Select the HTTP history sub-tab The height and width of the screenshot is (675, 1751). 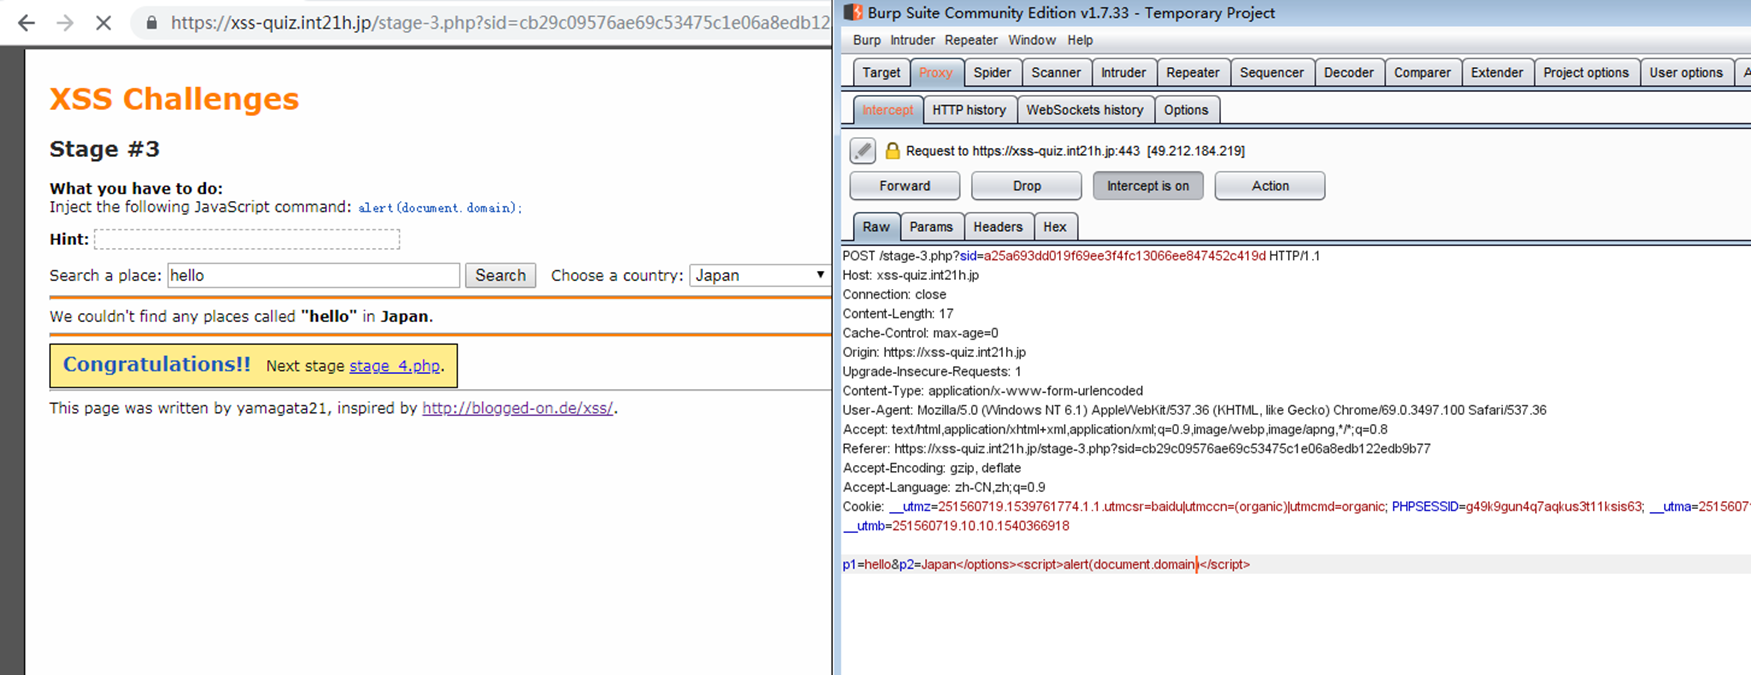969,110
